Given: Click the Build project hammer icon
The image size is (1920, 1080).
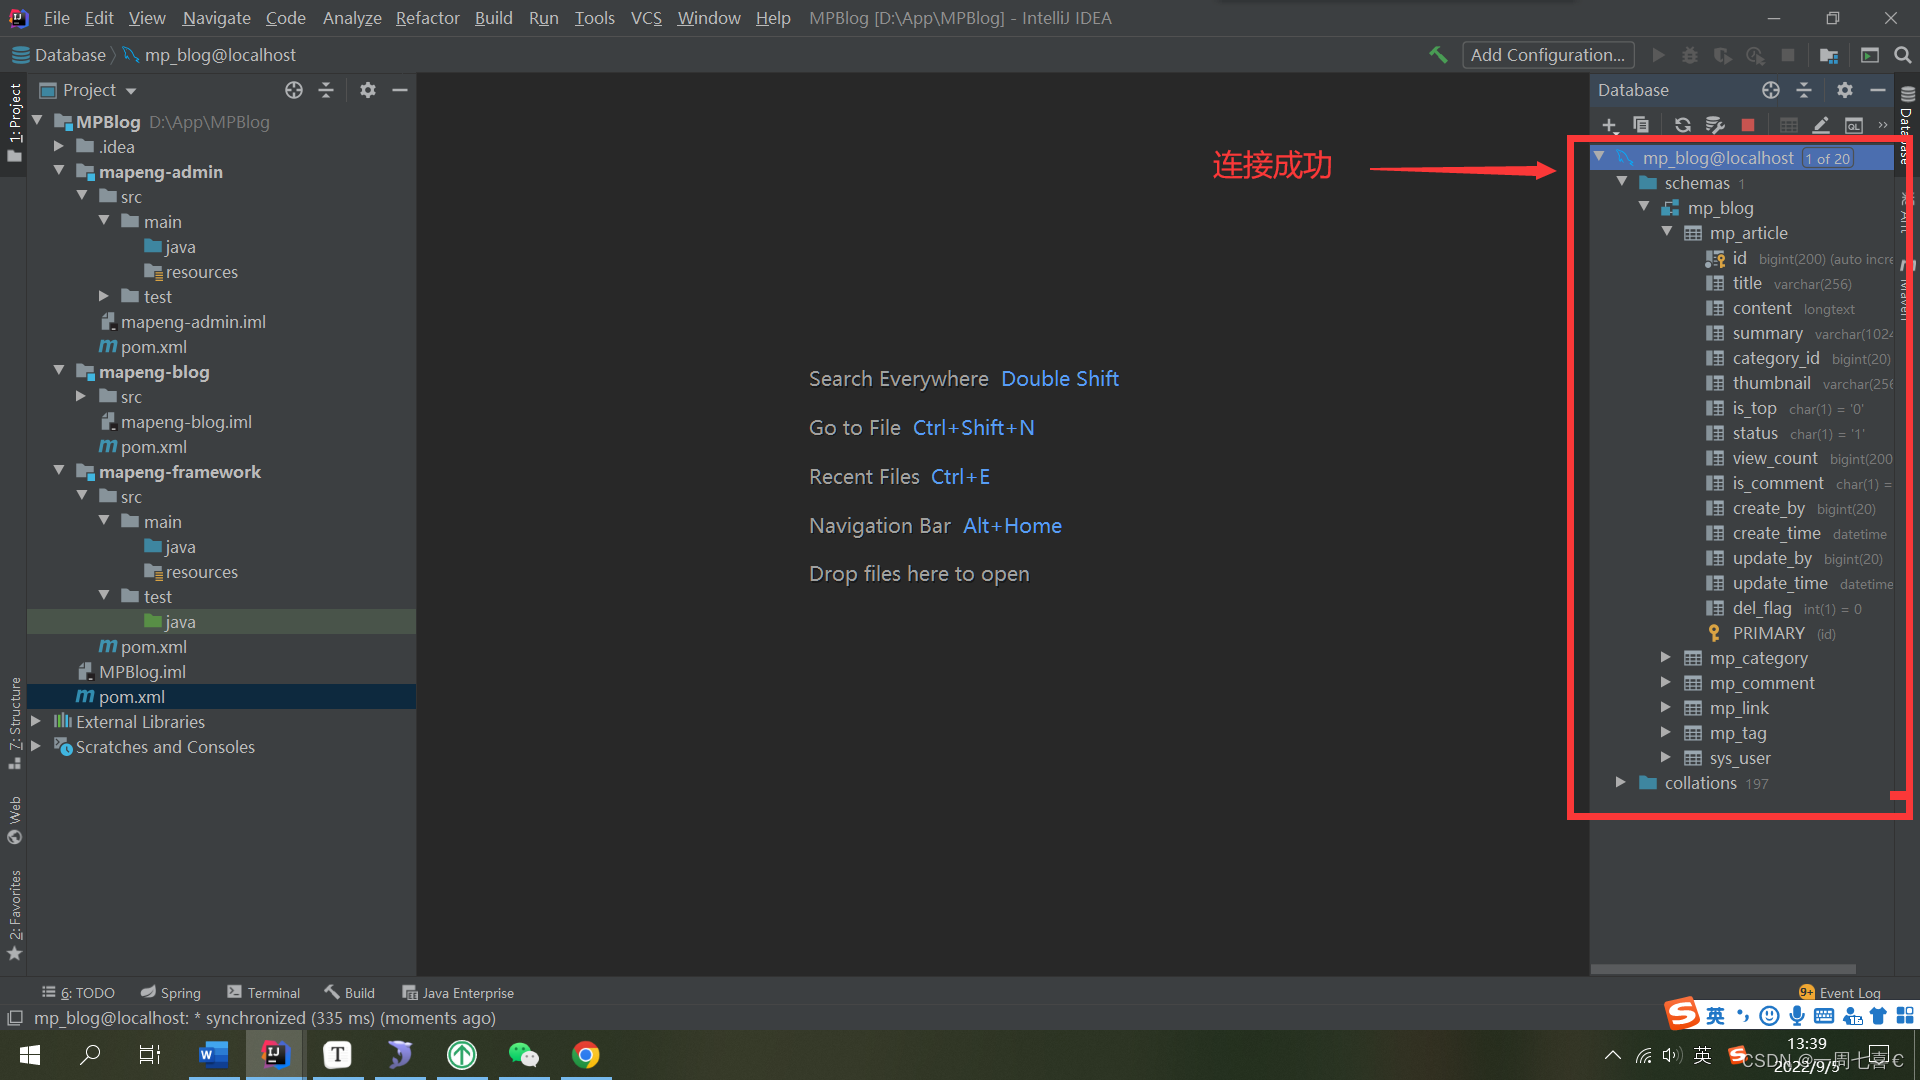Looking at the screenshot, I should pyautogui.click(x=1438, y=55).
